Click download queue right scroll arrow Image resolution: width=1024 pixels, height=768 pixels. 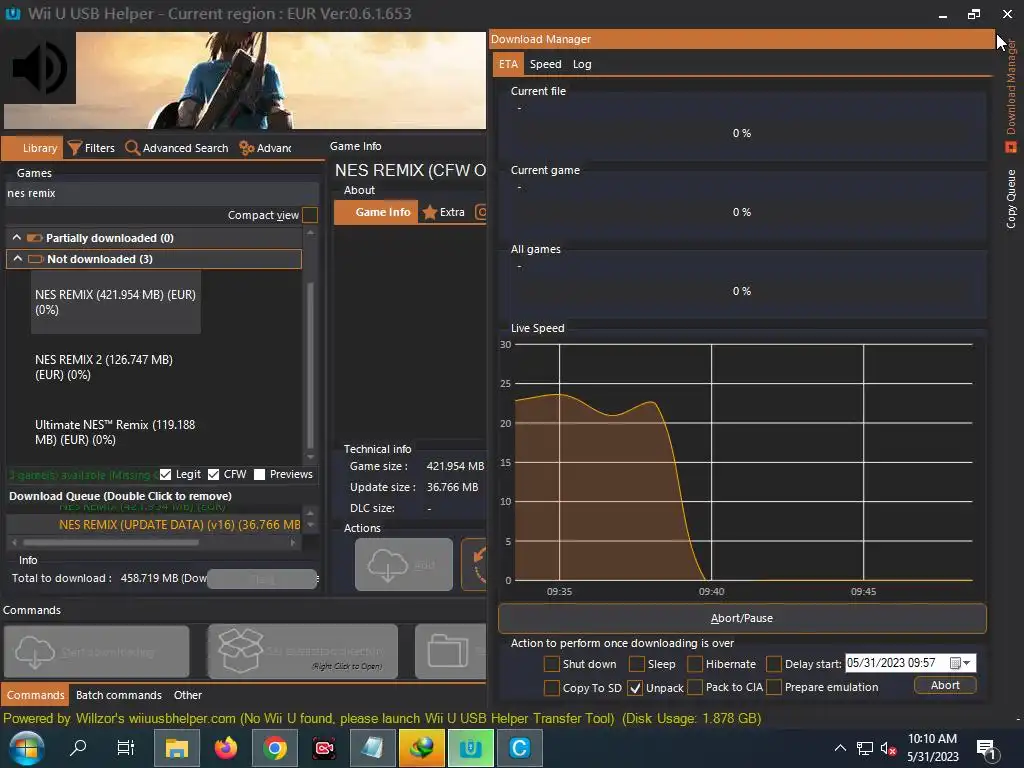(293, 542)
